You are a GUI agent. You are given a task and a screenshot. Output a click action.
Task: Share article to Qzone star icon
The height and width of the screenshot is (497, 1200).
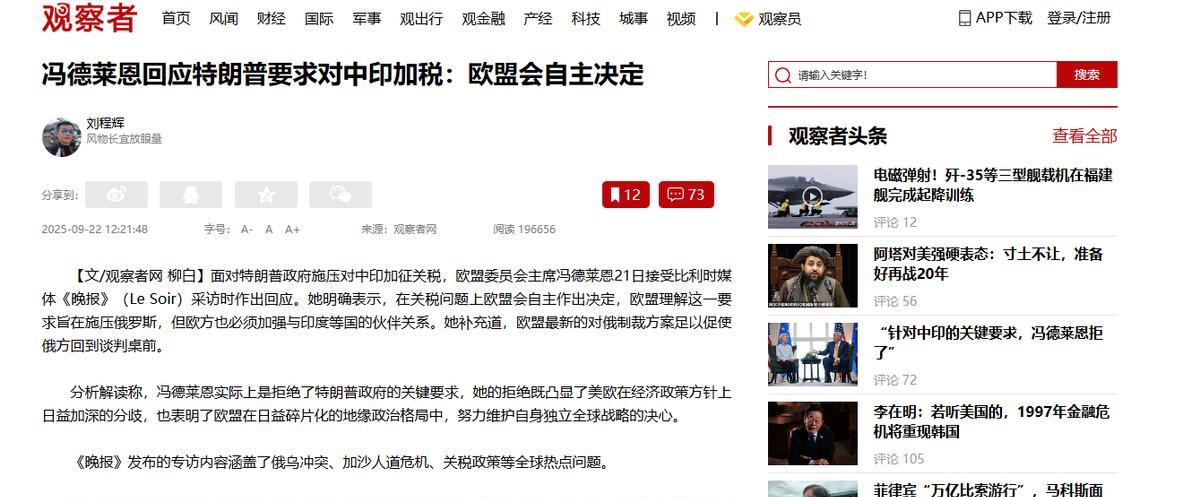pos(266,195)
